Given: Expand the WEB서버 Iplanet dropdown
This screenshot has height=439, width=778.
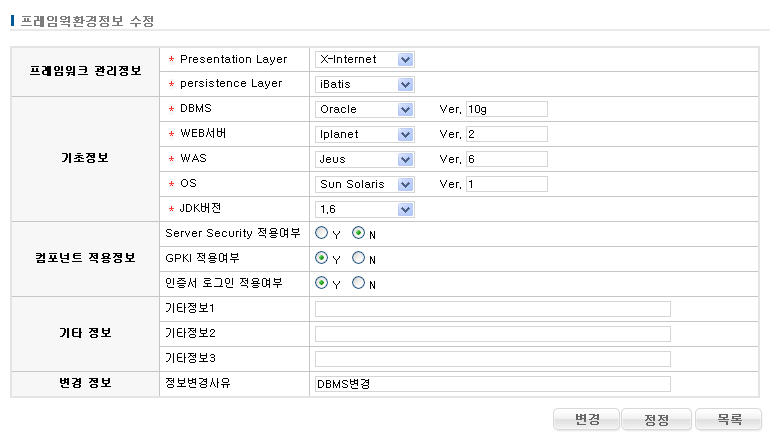Looking at the screenshot, I should coord(364,134).
